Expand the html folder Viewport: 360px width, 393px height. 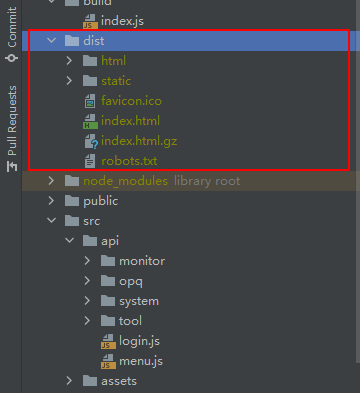pyautogui.click(x=69, y=61)
